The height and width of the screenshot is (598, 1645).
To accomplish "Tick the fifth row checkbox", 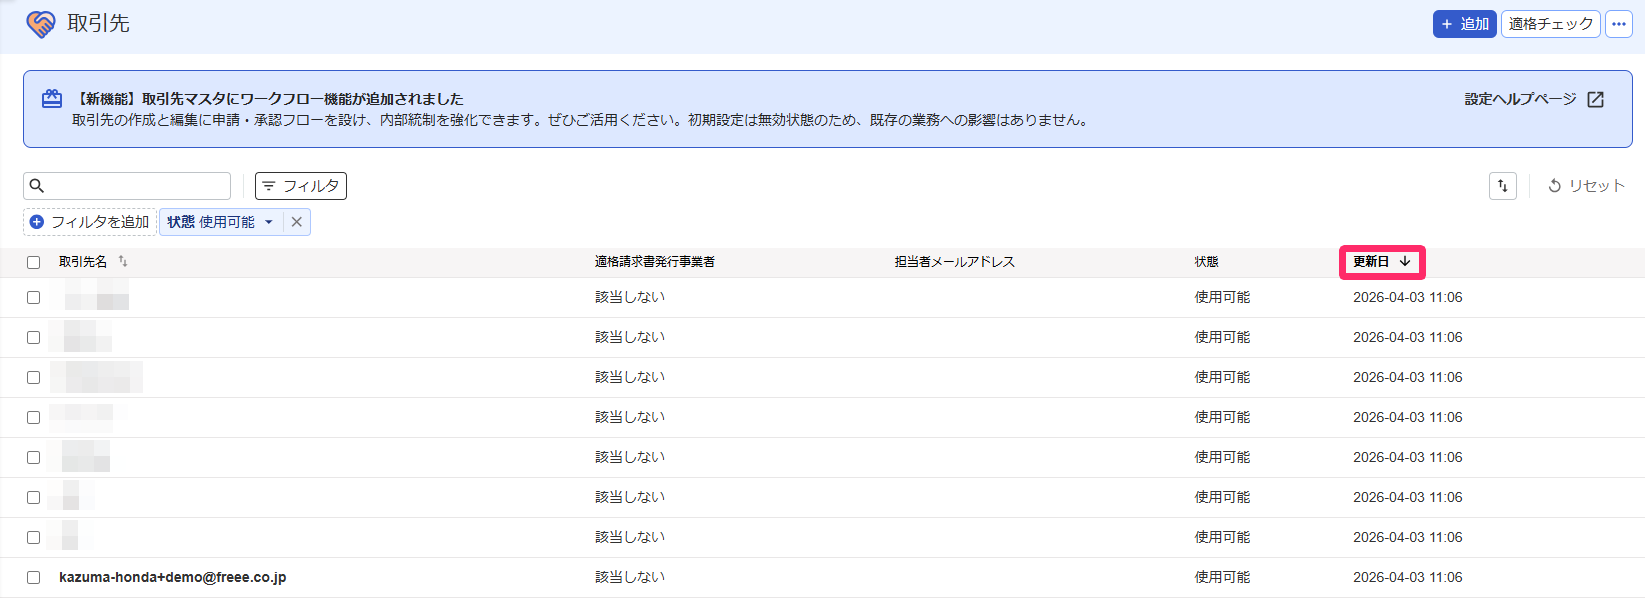I will click(33, 457).
